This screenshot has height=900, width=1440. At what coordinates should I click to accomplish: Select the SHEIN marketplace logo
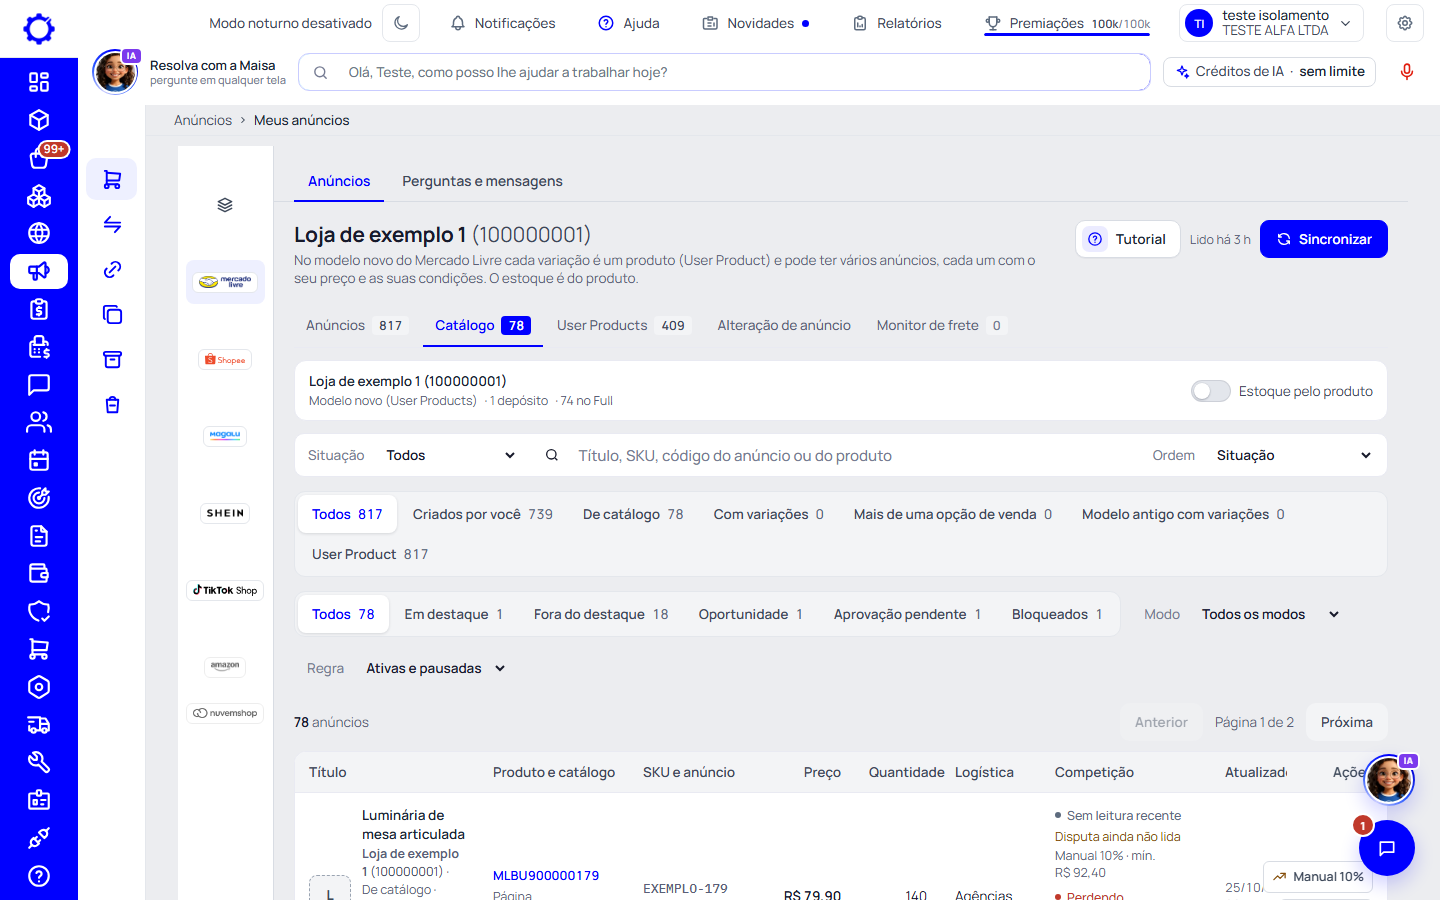[x=225, y=513]
